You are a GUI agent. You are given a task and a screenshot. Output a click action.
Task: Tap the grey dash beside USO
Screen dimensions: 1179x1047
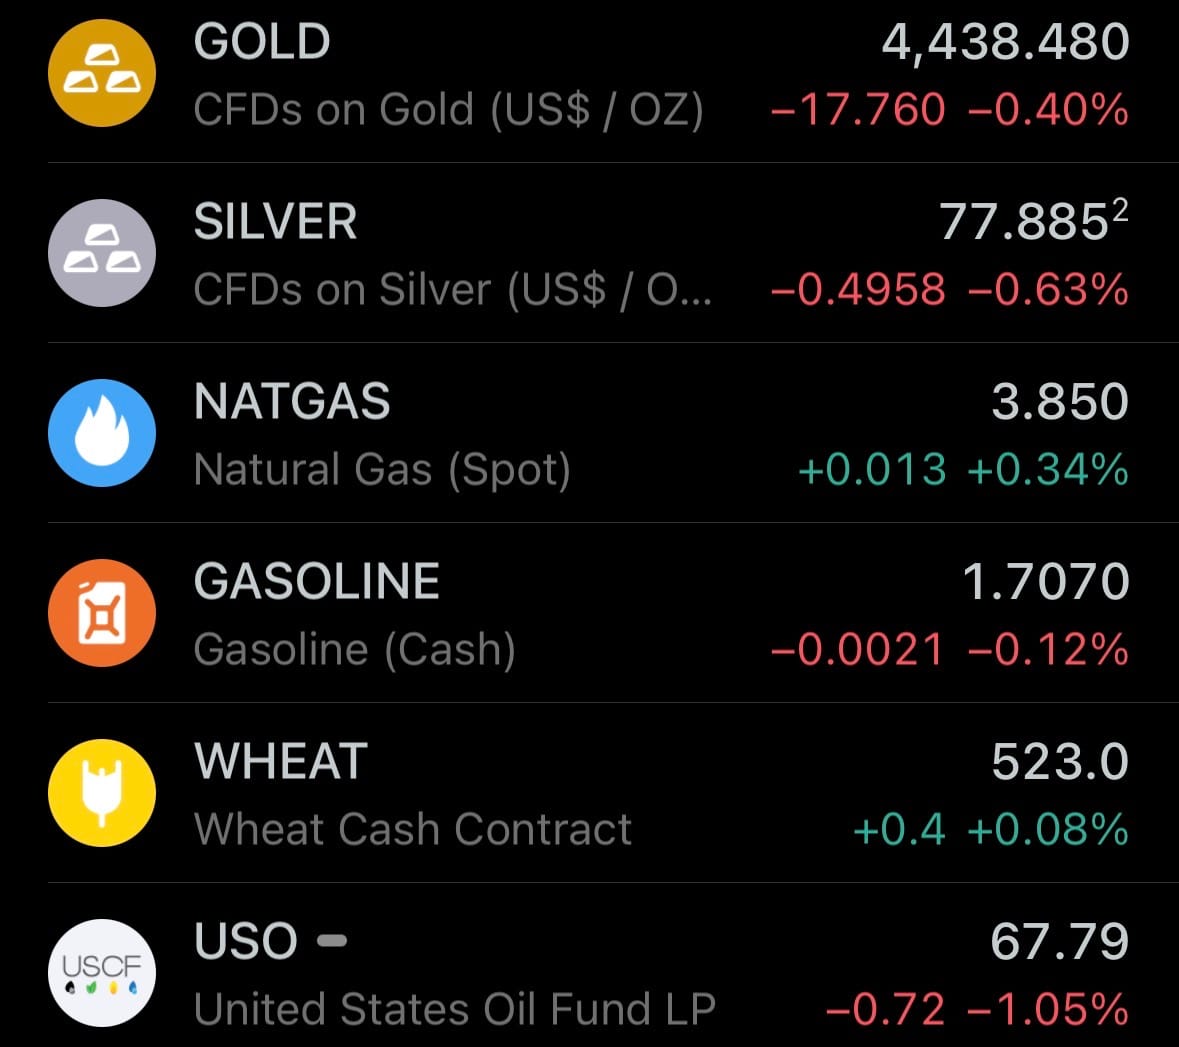click(x=332, y=941)
